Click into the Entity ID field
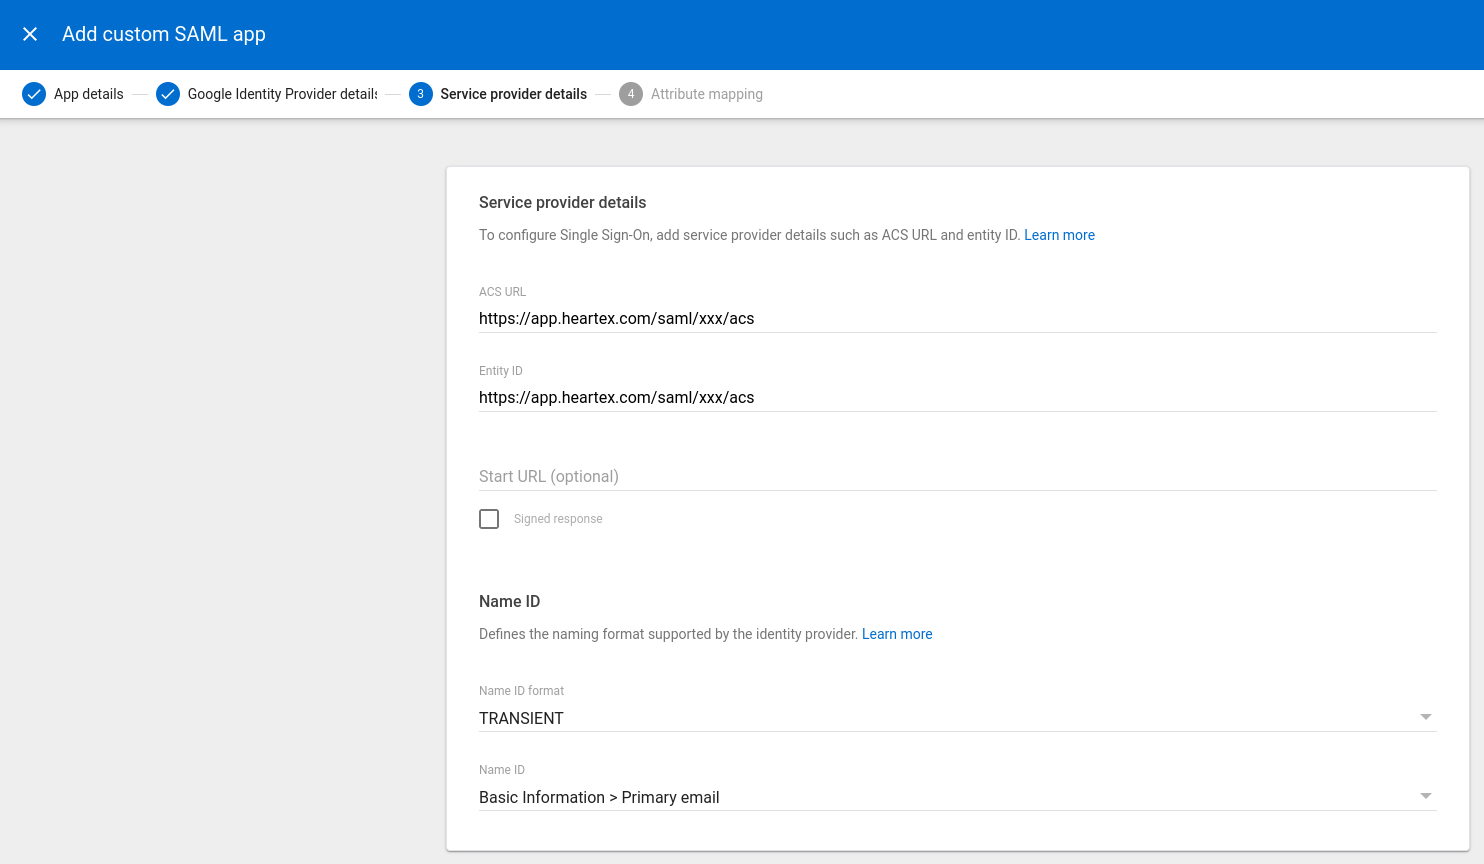 click(x=957, y=397)
